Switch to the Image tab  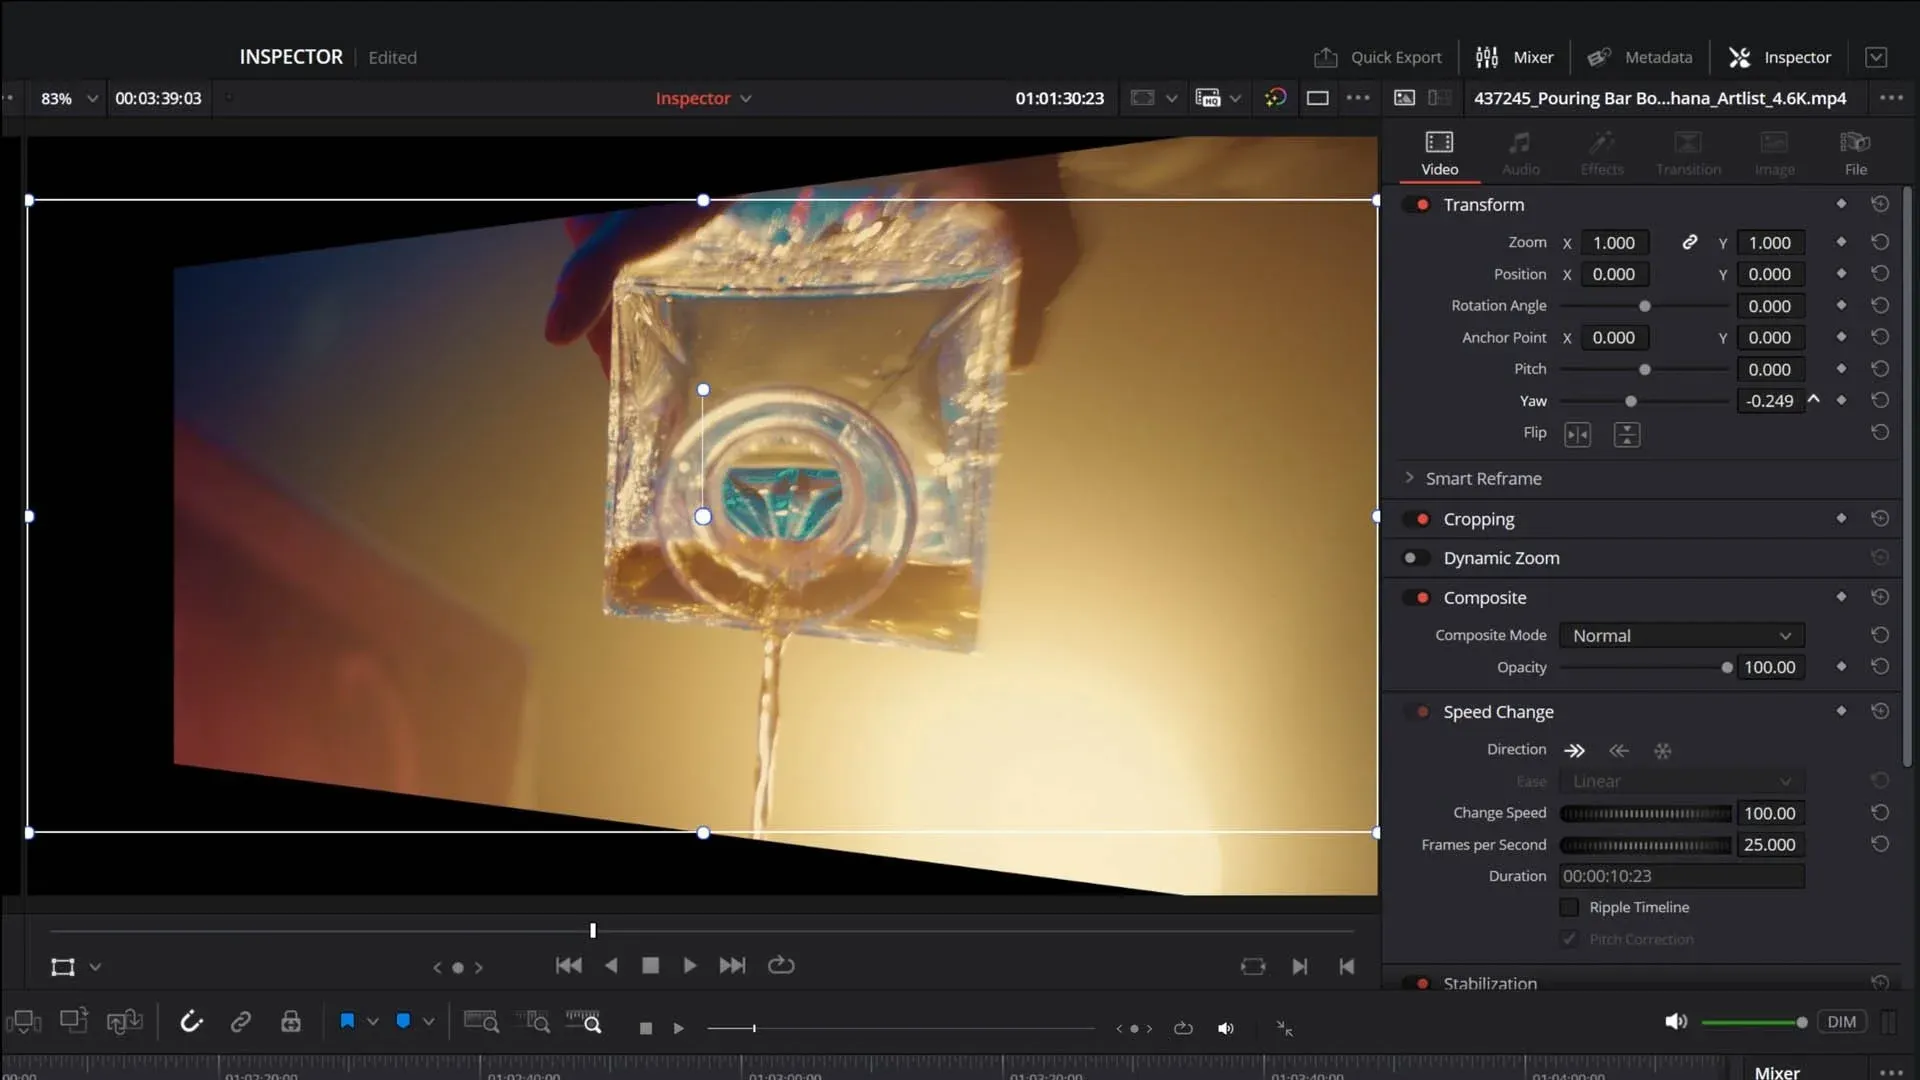[x=1774, y=153]
